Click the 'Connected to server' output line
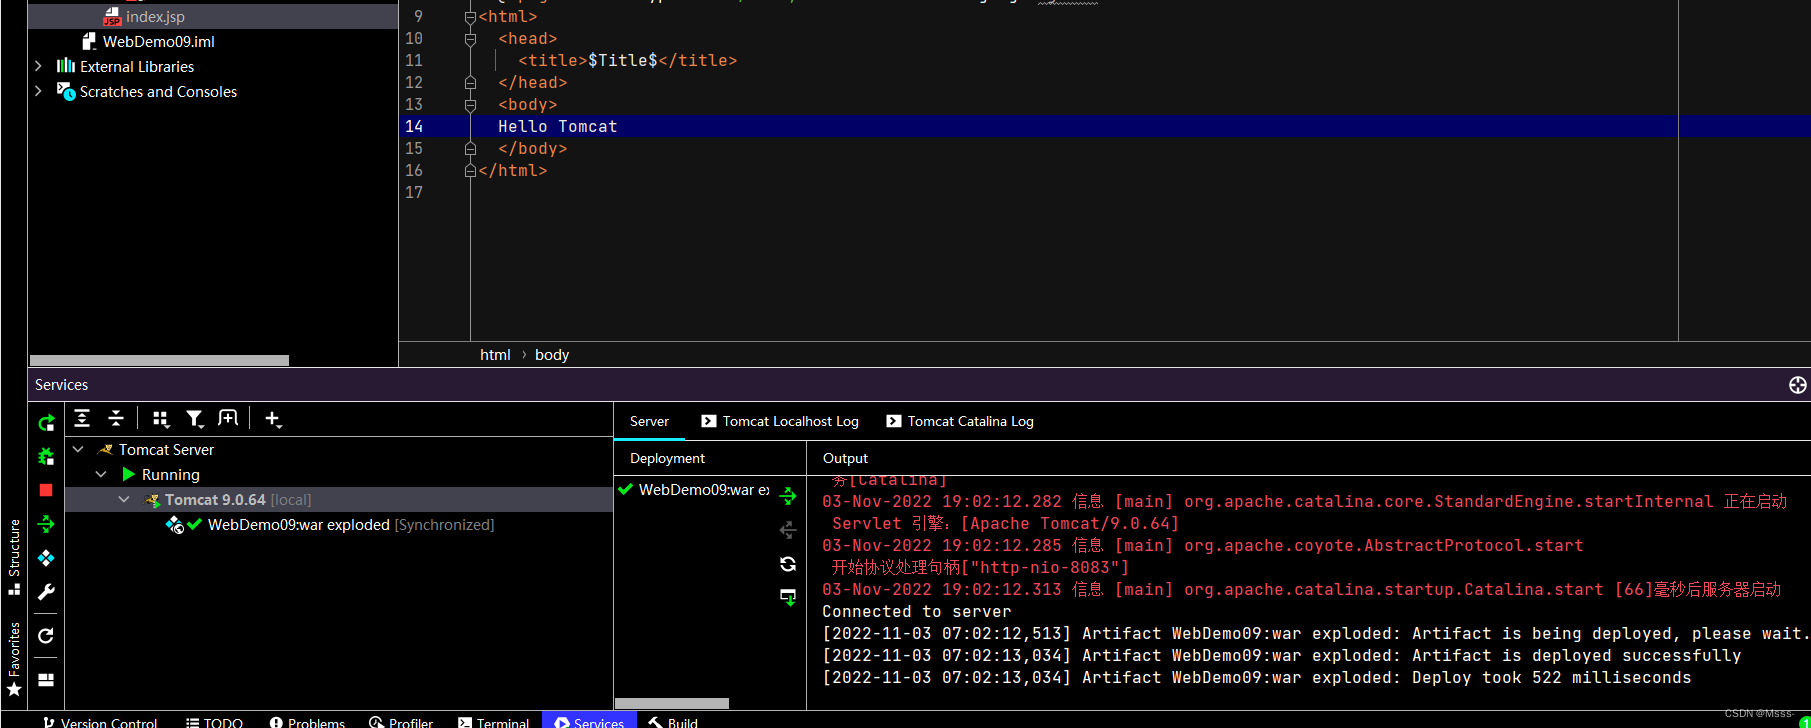Viewport: 1811px width, 728px height. (x=916, y=612)
